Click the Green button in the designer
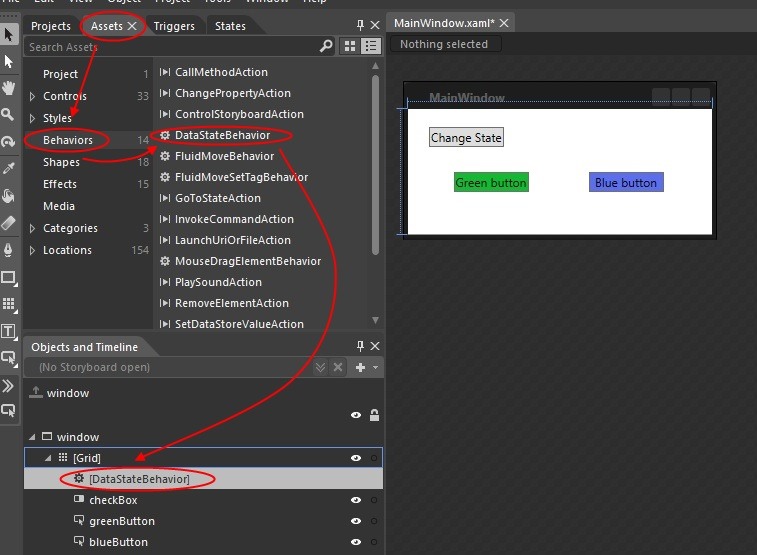The width and height of the screenshot is (757, 555). coord(491,183)
